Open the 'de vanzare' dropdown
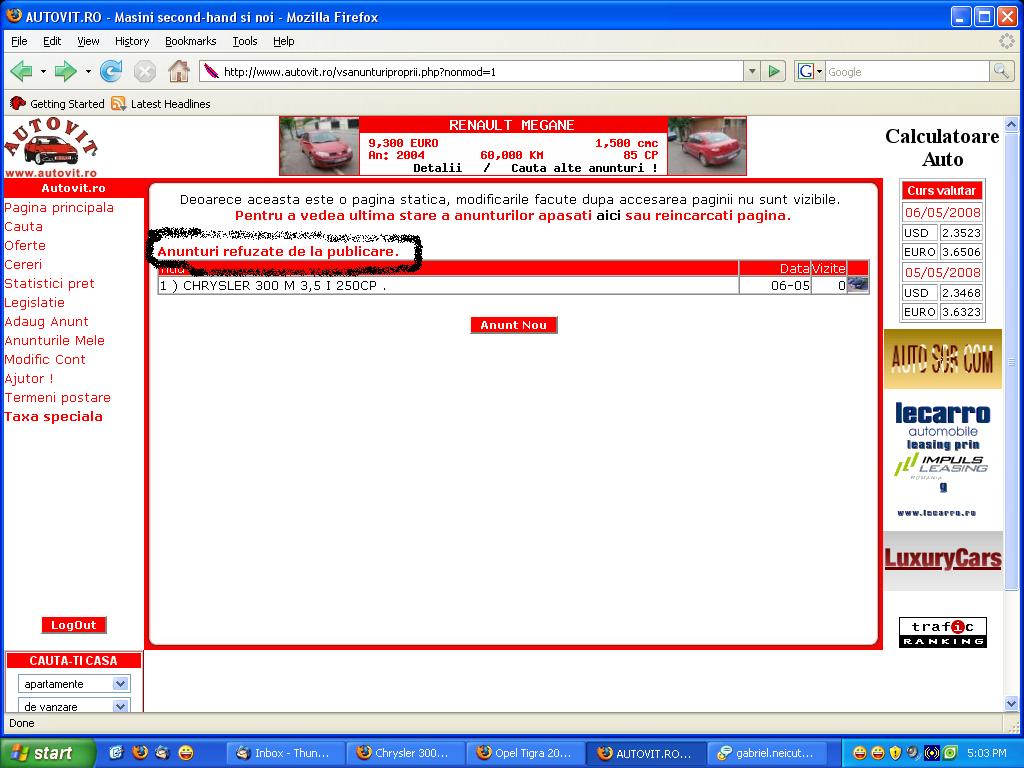Screen dimensions: 1024x768 tap(120, 706)
